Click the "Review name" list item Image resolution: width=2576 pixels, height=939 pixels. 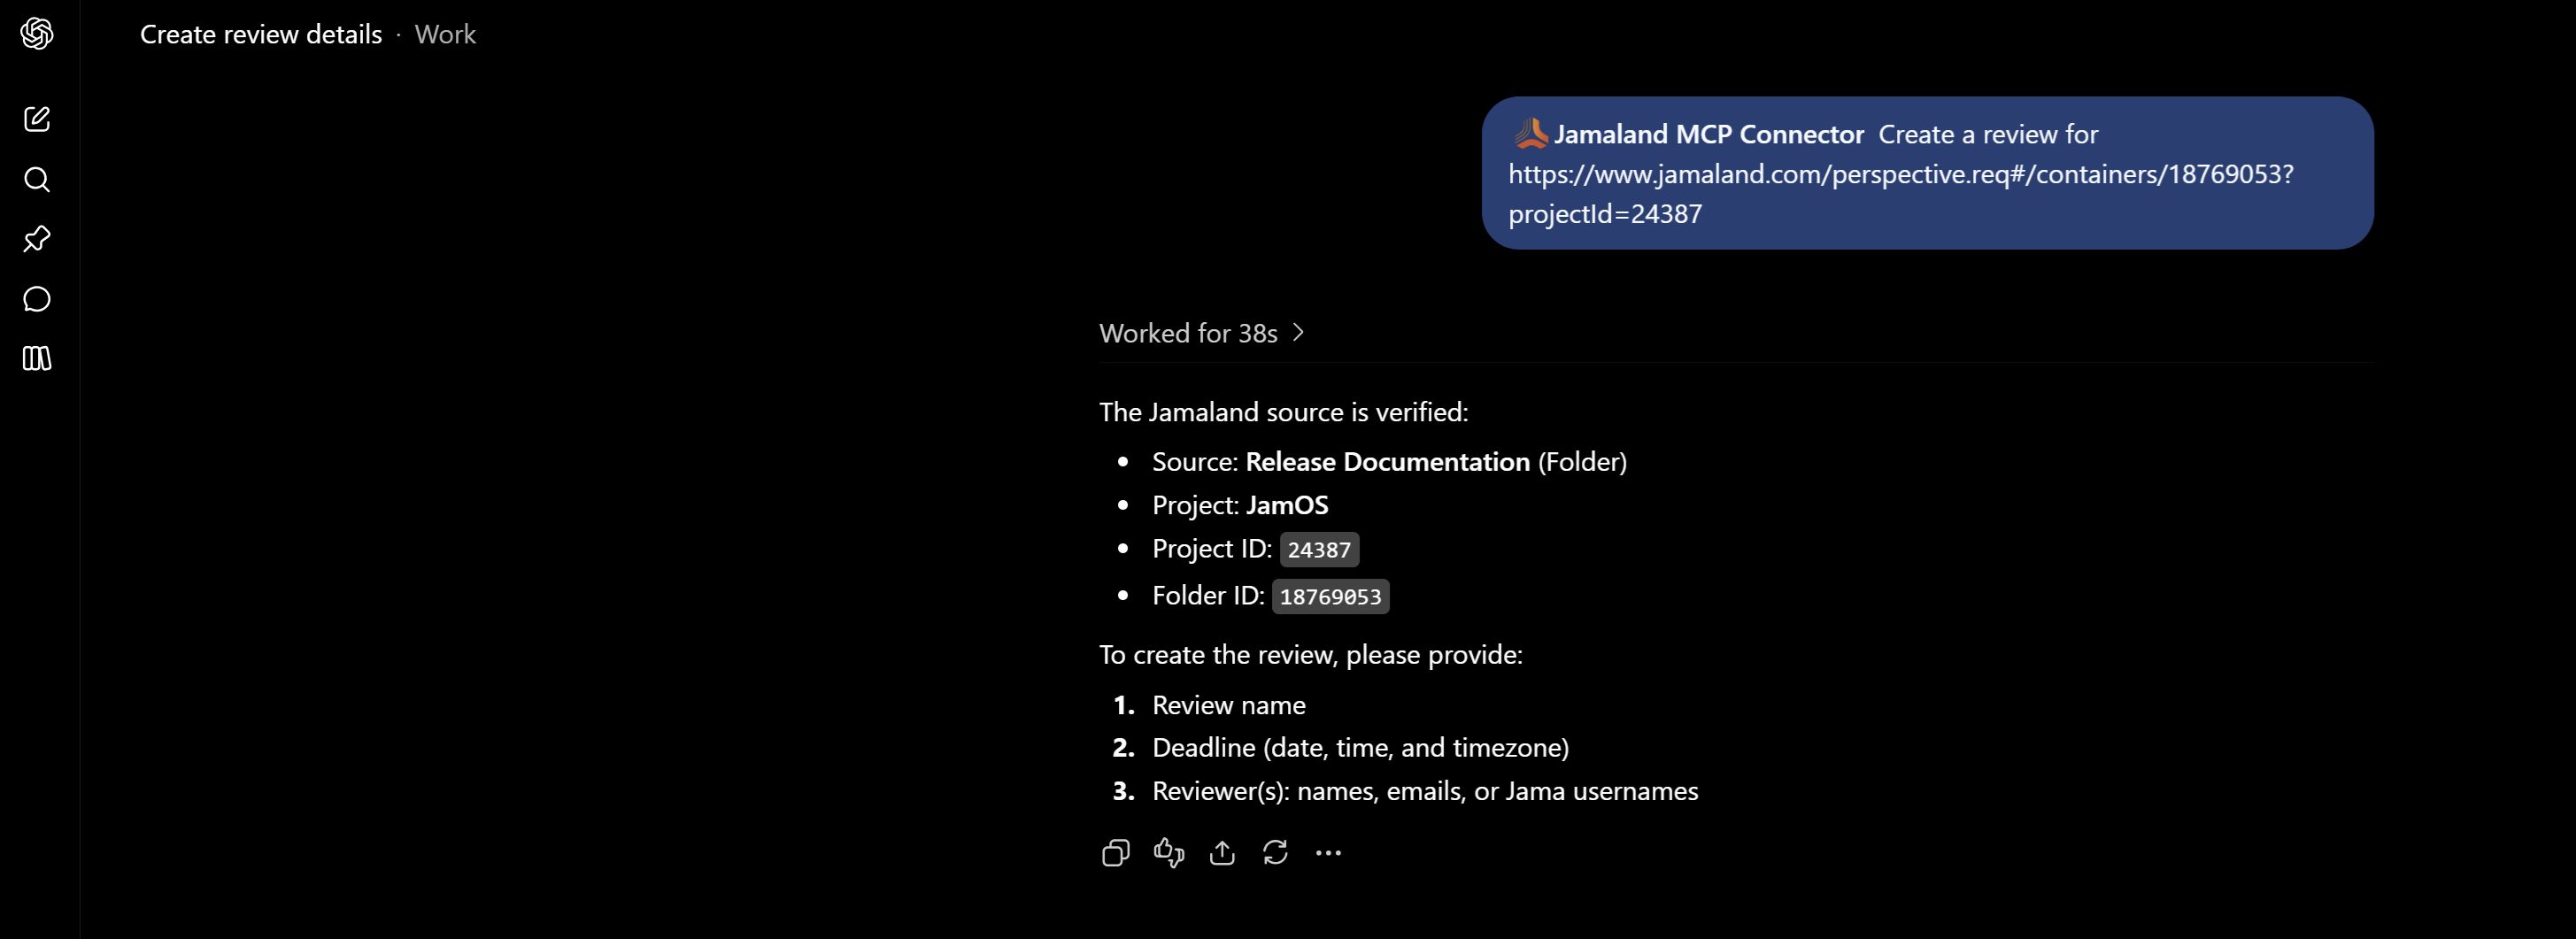click(1228, 705)
